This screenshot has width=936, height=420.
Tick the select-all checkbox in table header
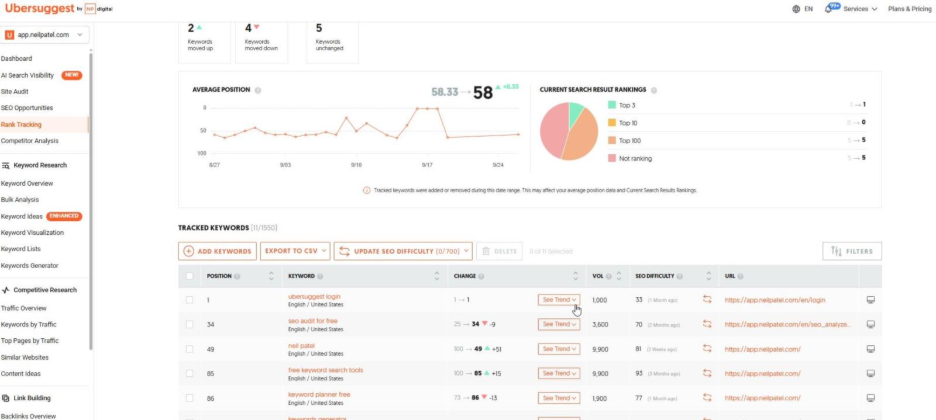[189, 276]
